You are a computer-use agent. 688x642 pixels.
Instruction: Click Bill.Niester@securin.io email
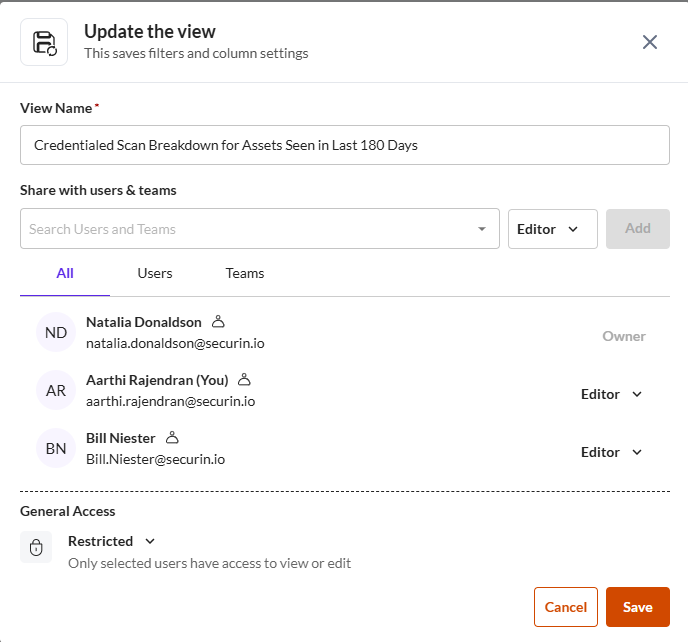[x=155, y=459]
